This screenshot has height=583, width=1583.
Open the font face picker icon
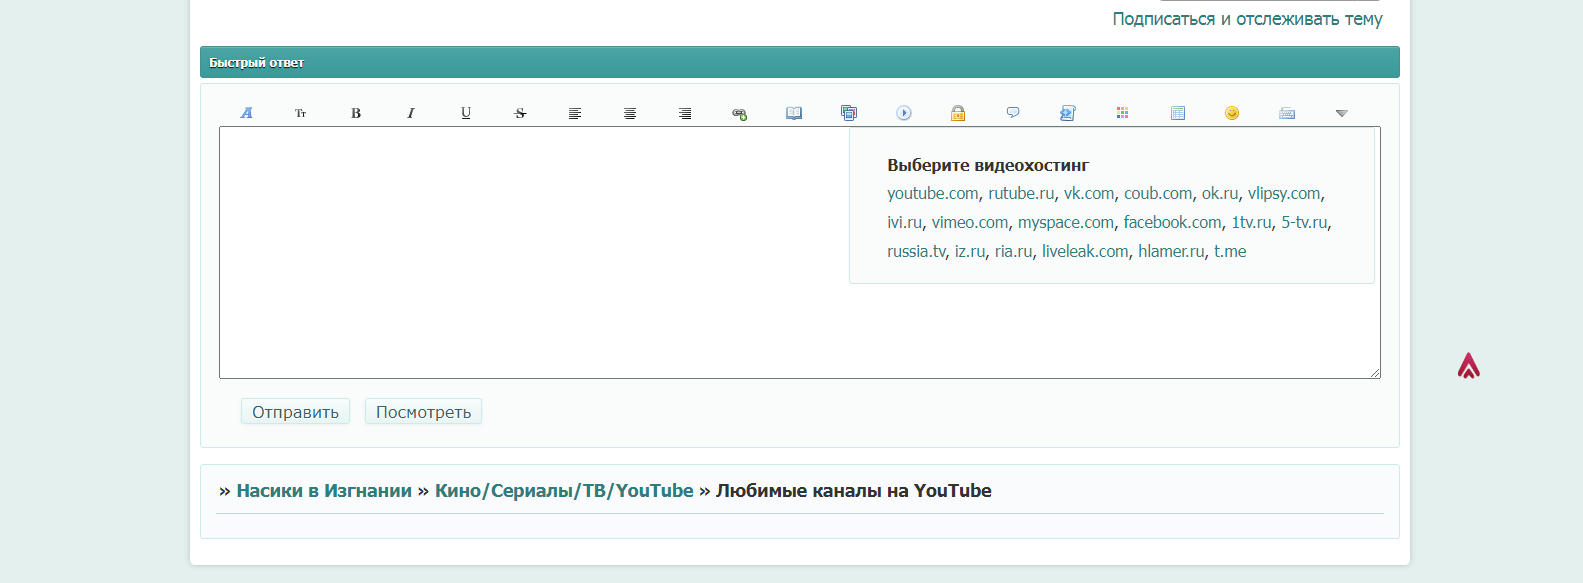pyautogui.click(x=246, y=113)
